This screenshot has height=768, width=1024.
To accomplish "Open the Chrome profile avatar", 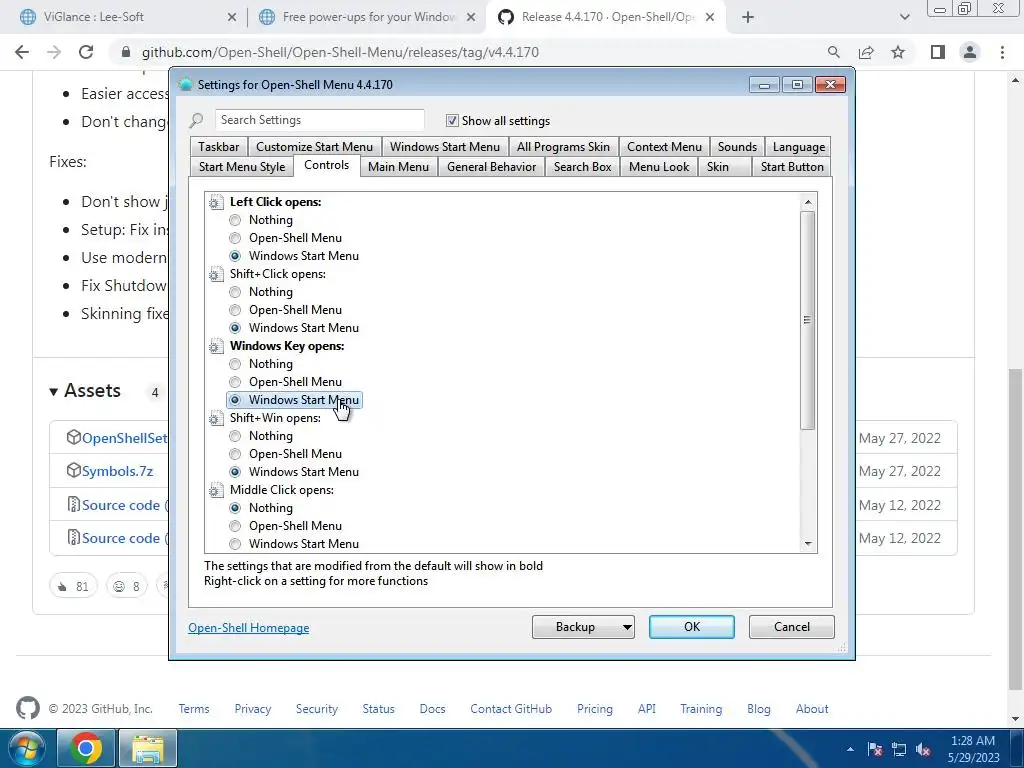I will point(970,52).
